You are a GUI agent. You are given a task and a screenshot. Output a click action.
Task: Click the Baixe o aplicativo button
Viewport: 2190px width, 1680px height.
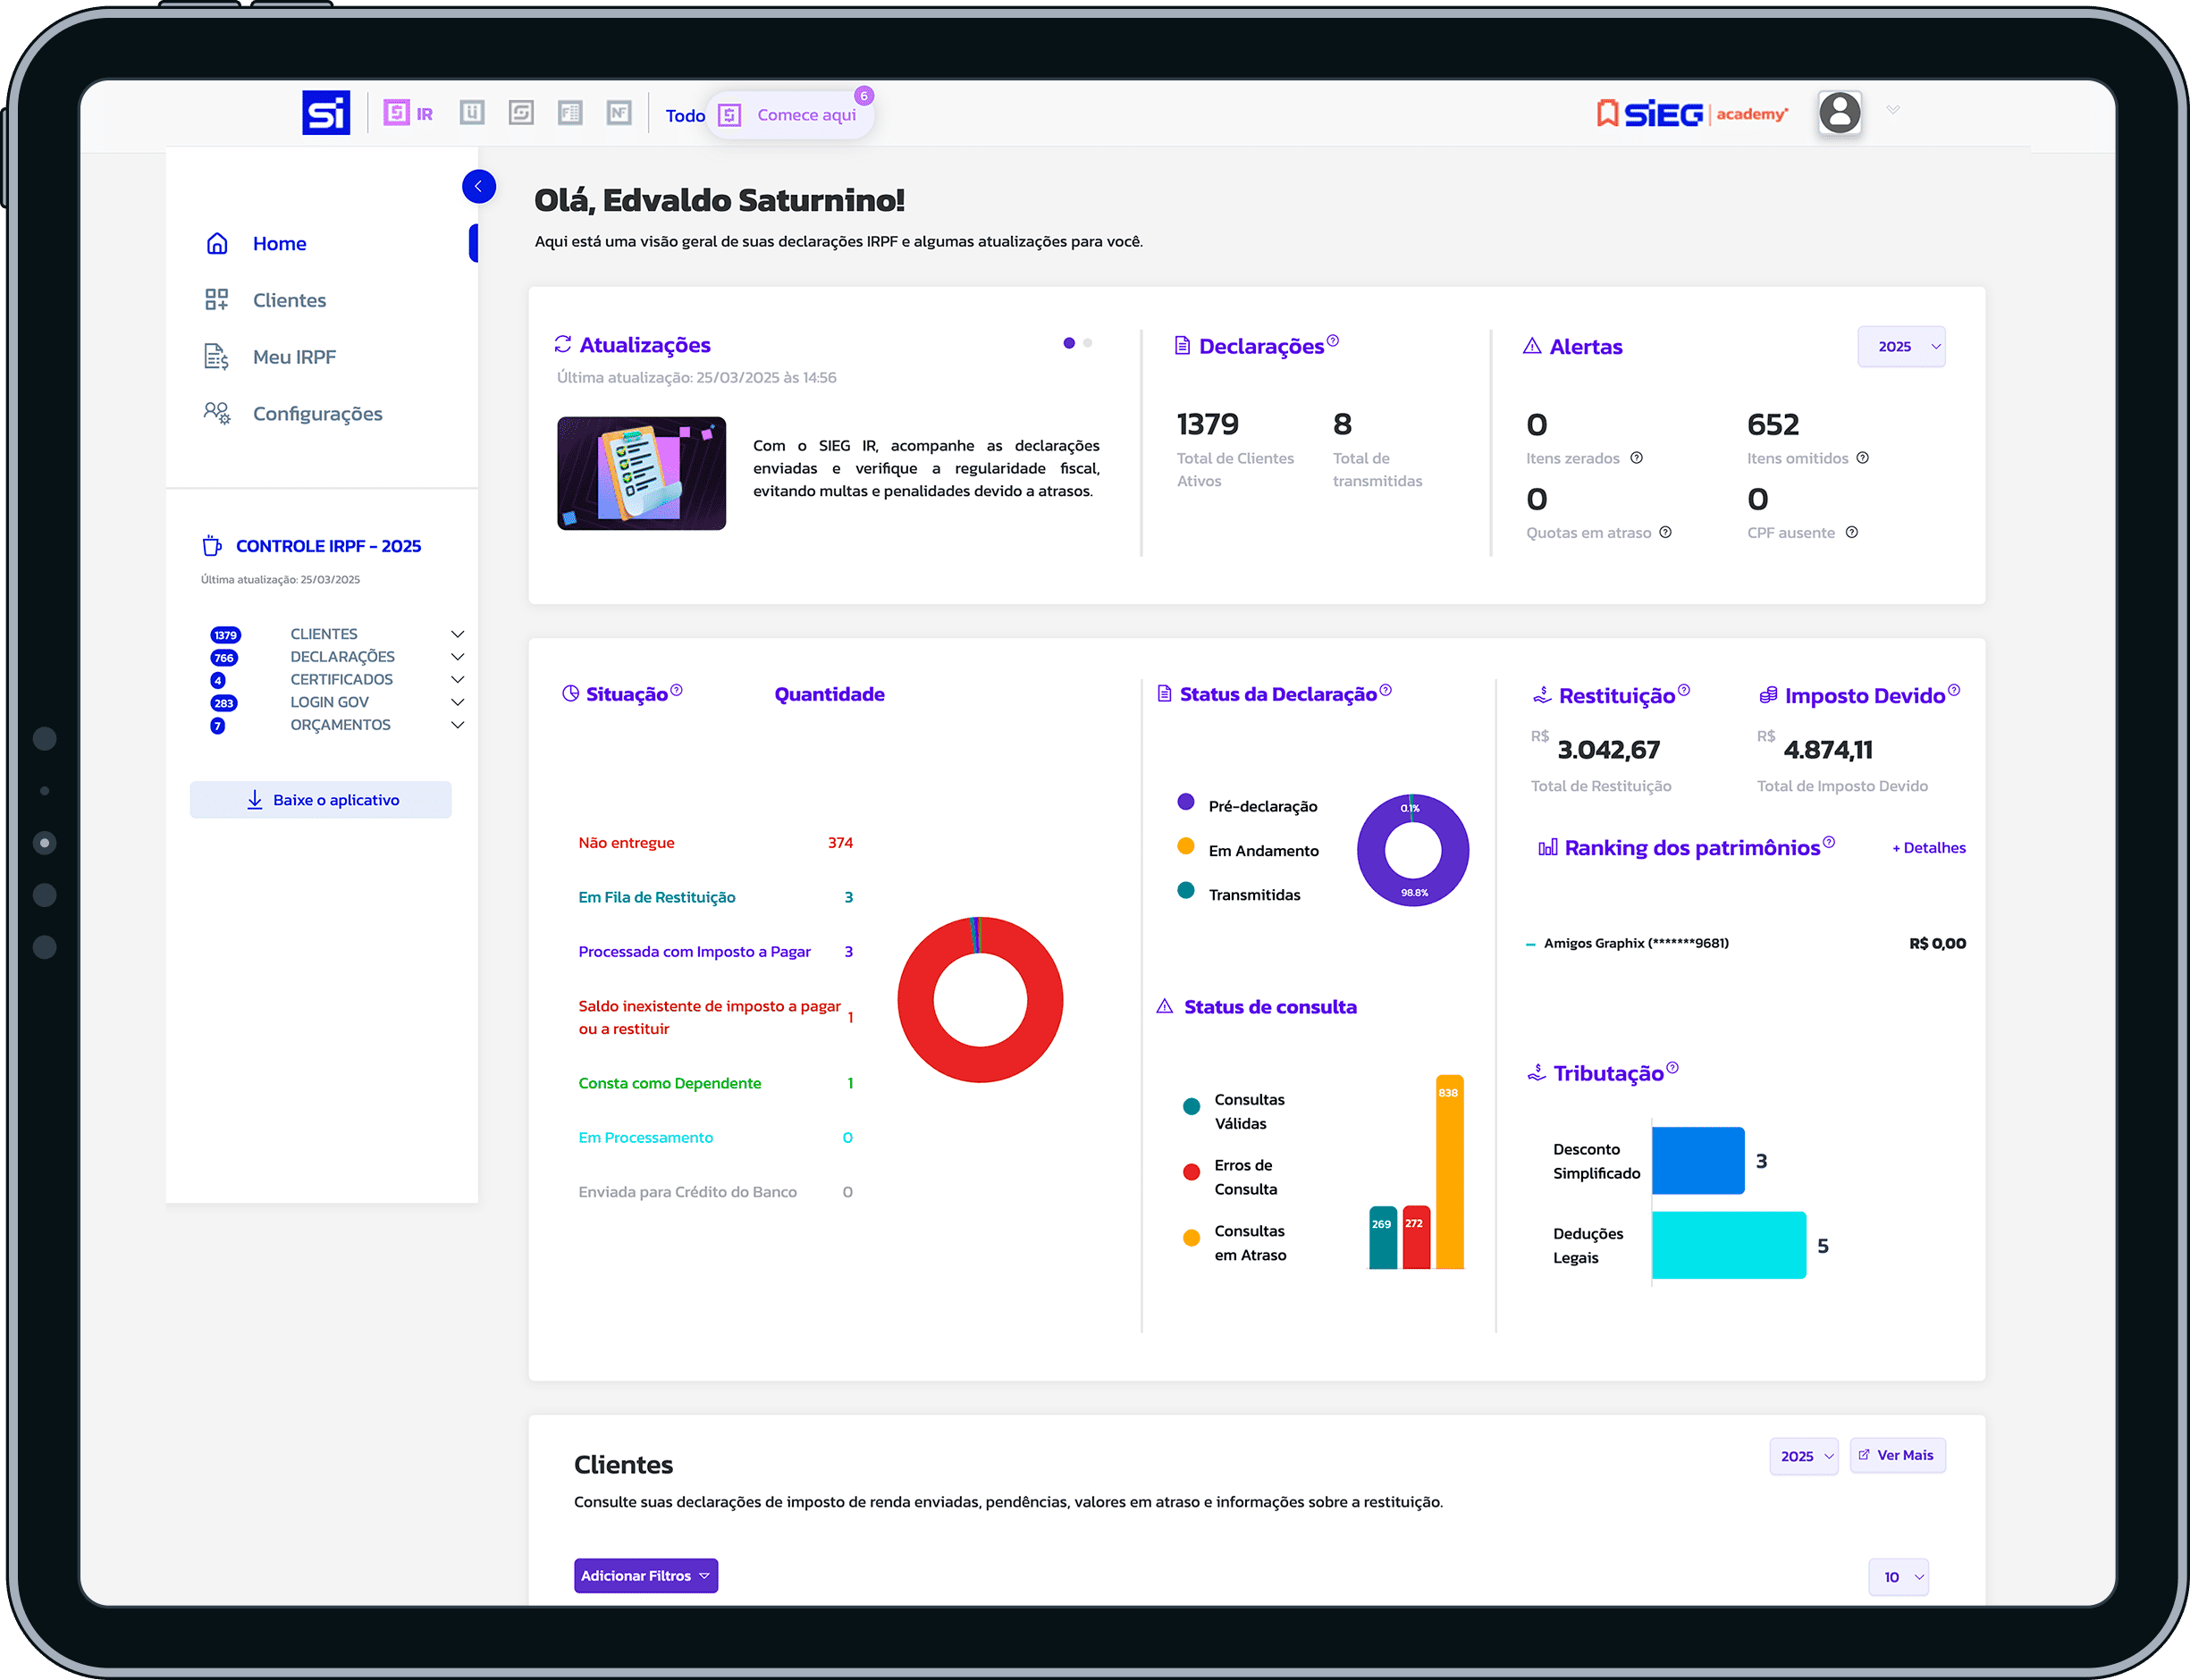click(x=321, y=800)
